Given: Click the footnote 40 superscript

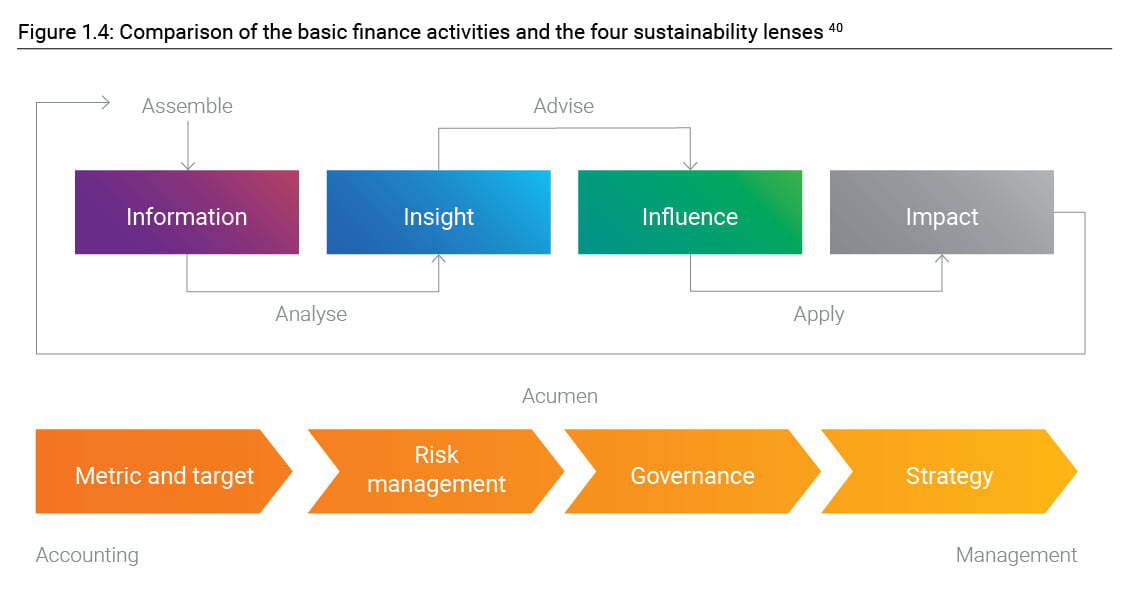Looking at the screenshot, I should point(836,28).
